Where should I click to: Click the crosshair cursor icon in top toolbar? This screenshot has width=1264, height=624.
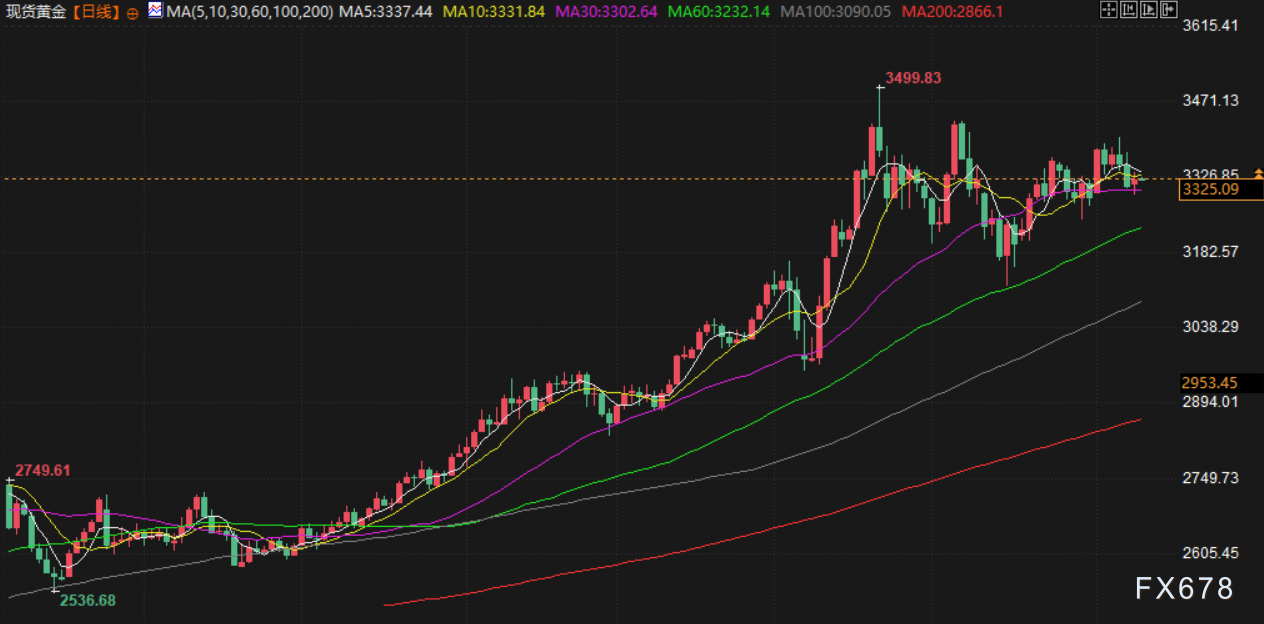[1107, 10]
